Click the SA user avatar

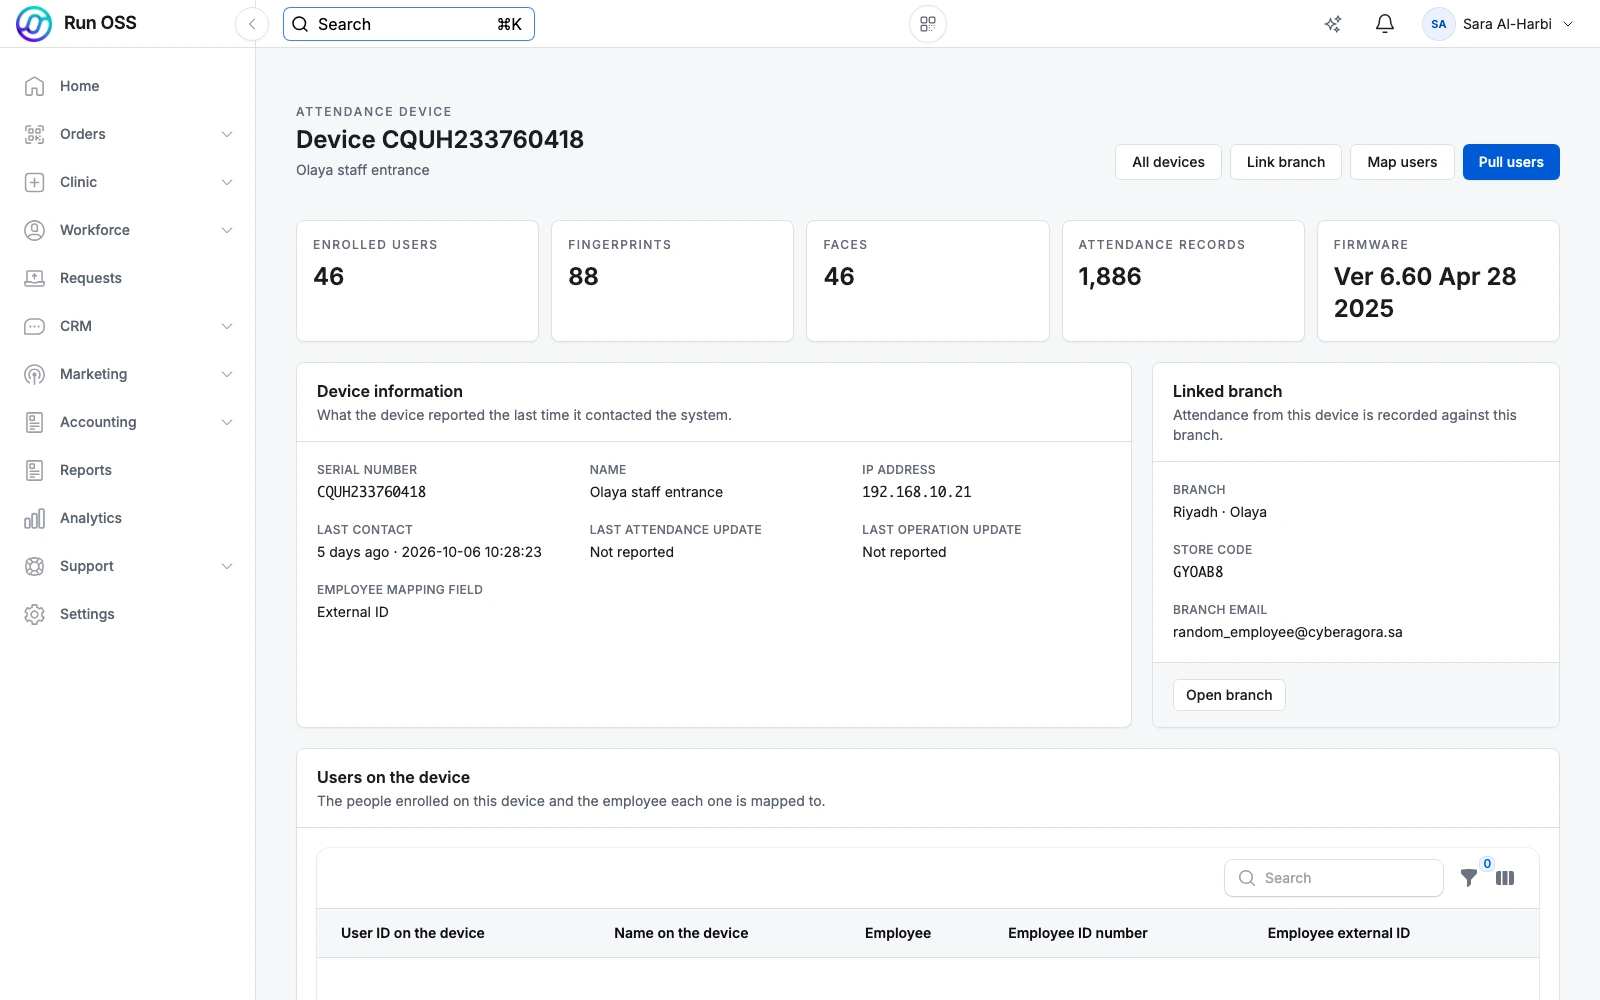coord(1439,24)
